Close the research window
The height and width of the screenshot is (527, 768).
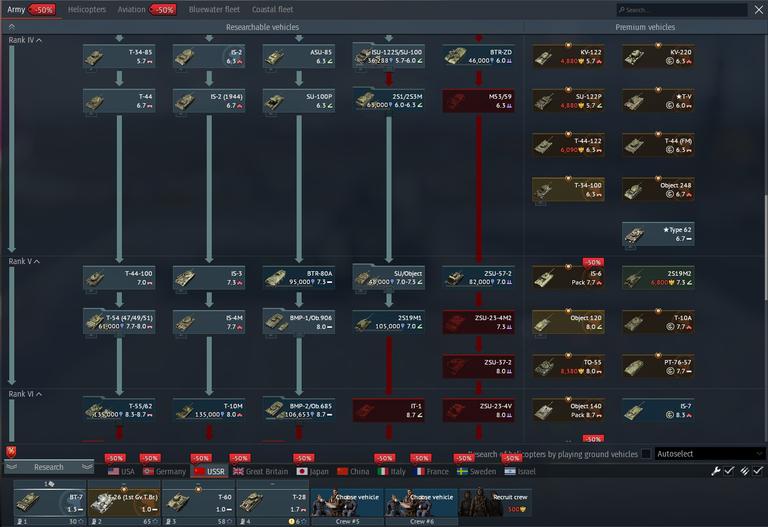point(758,10)
